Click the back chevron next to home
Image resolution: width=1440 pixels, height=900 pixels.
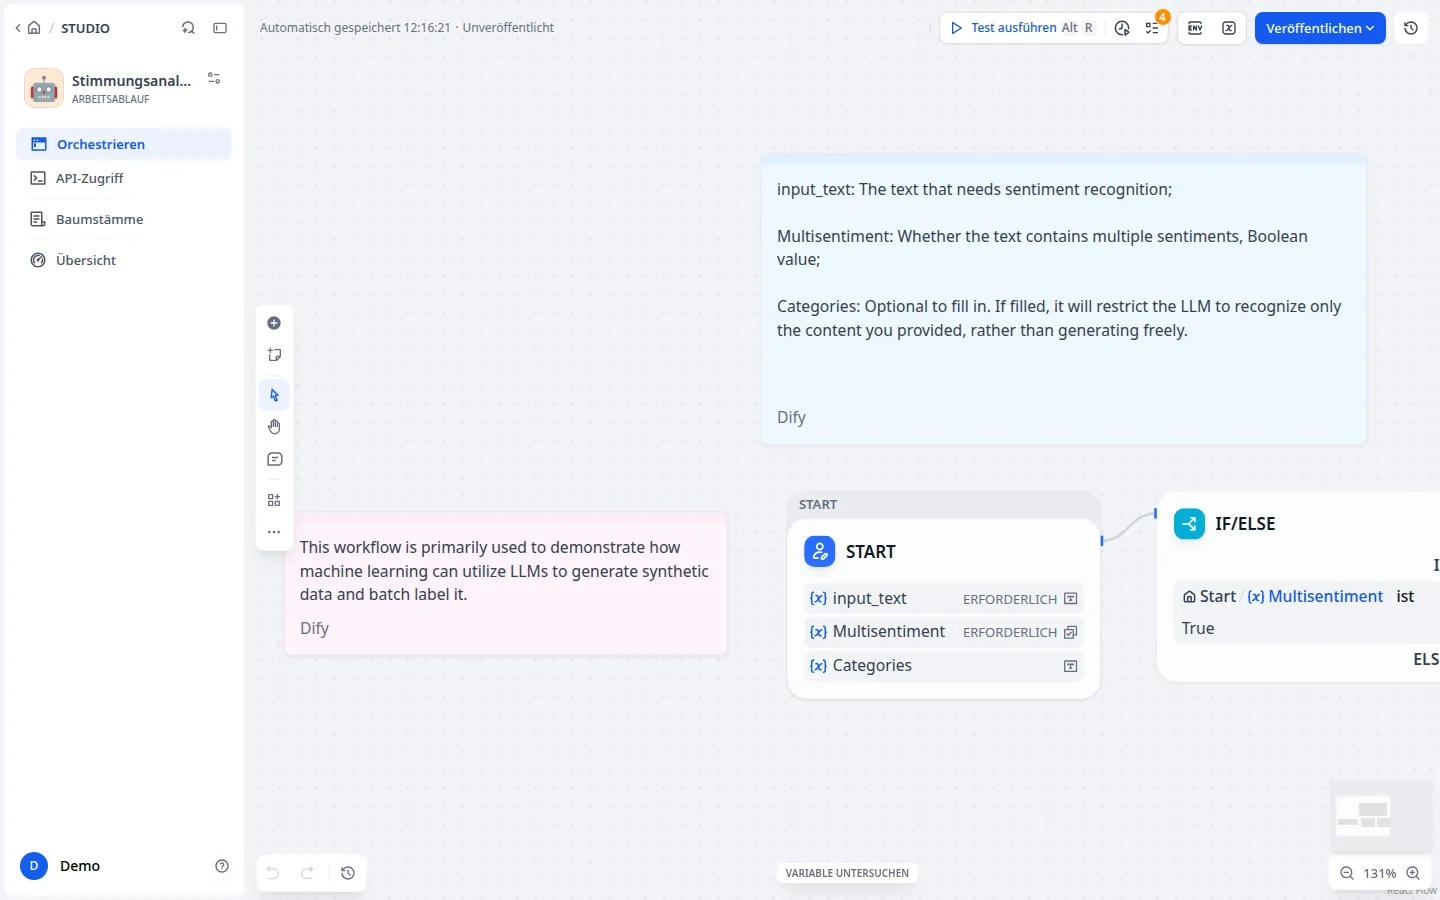pos(18,28)
